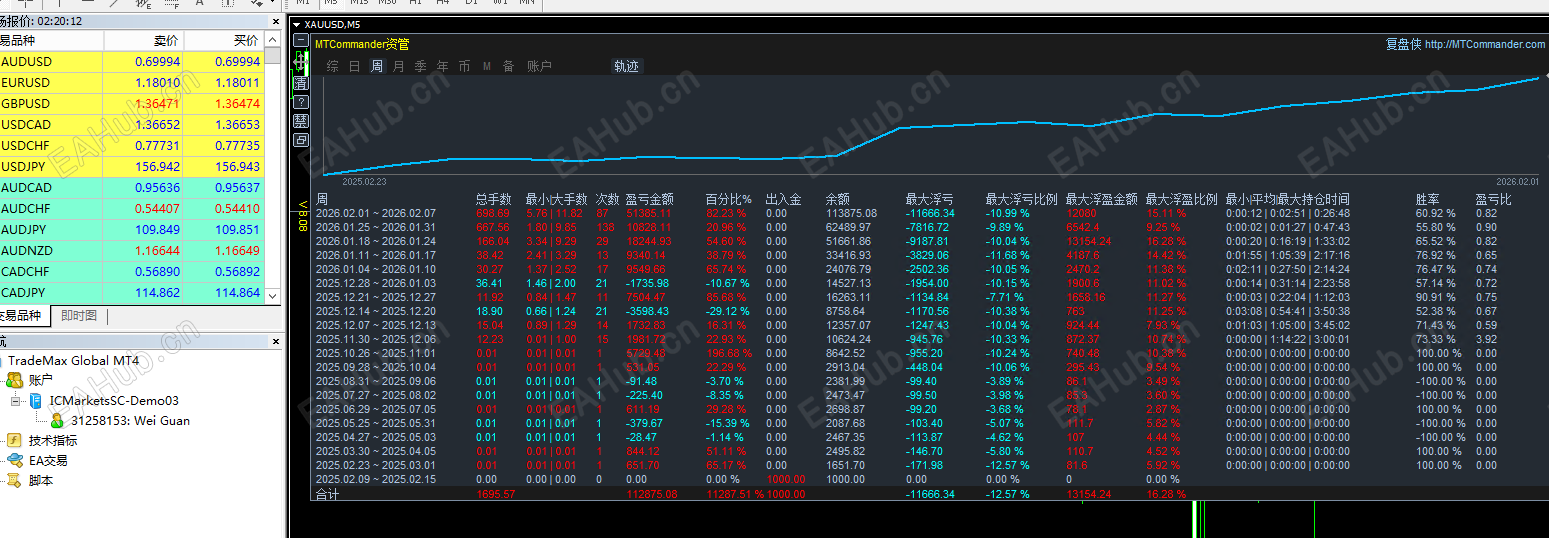This screenshot has height=538, width=1549.
Task: Switch to the 日 daily tab
Action: [354, 66]
